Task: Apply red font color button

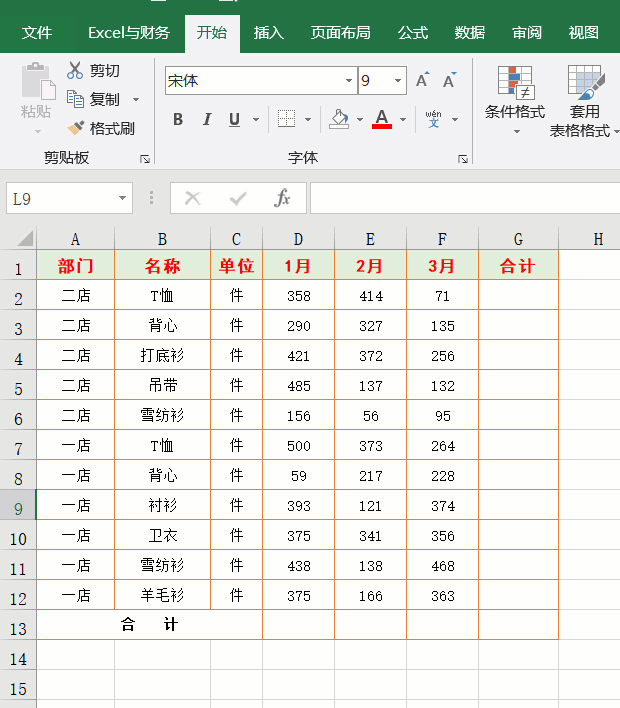Action: [x=382, y=119]
